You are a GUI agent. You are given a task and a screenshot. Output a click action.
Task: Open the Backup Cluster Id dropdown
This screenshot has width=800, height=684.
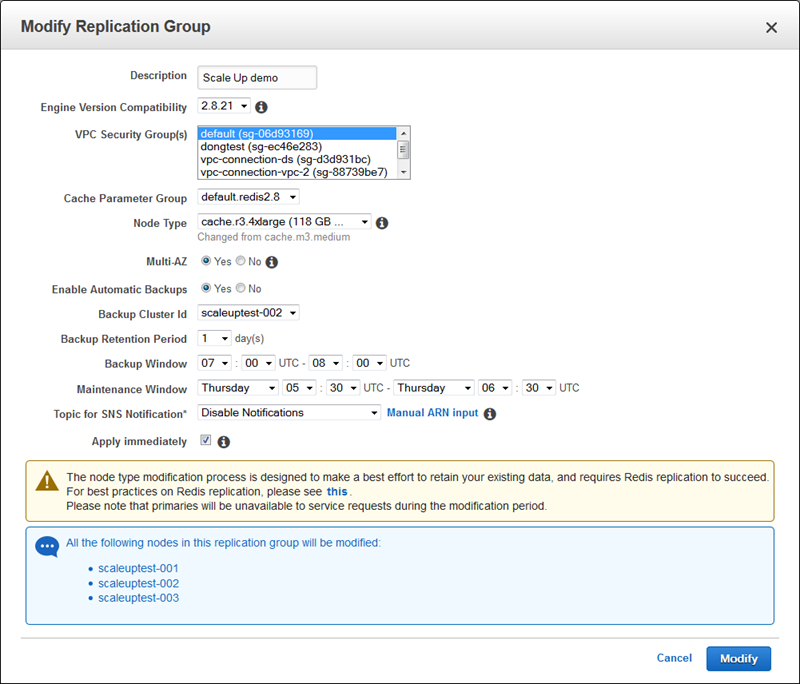248,313
